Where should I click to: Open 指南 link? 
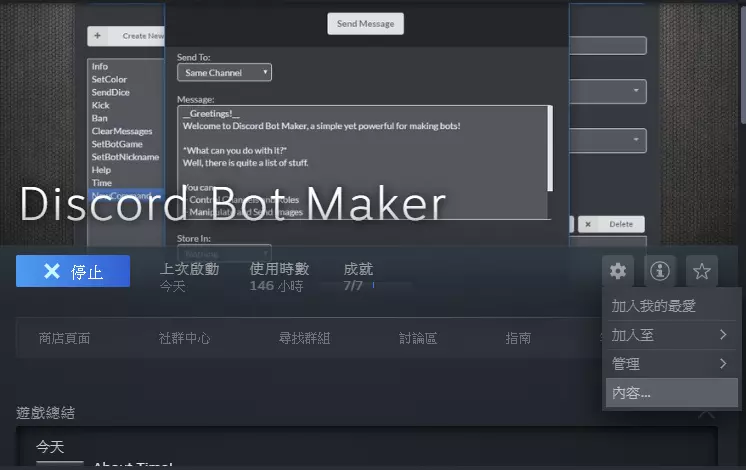(518, 338)
